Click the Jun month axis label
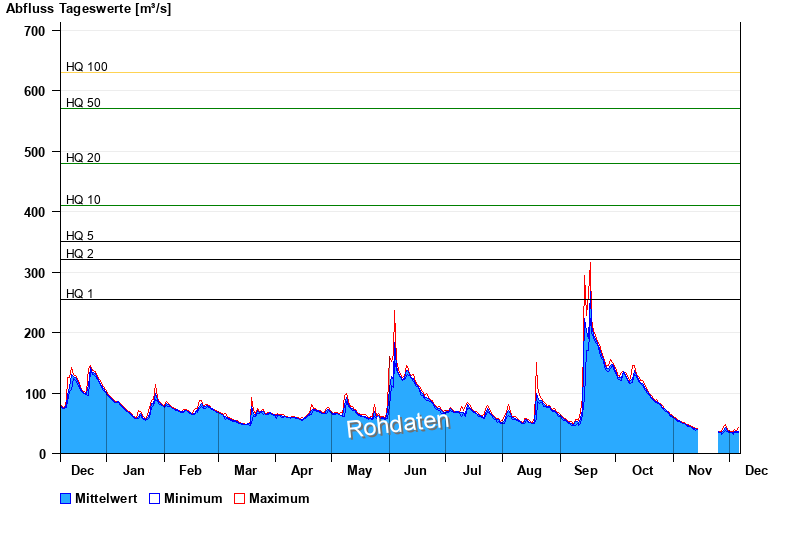800x550 pixels. point(415,471)
